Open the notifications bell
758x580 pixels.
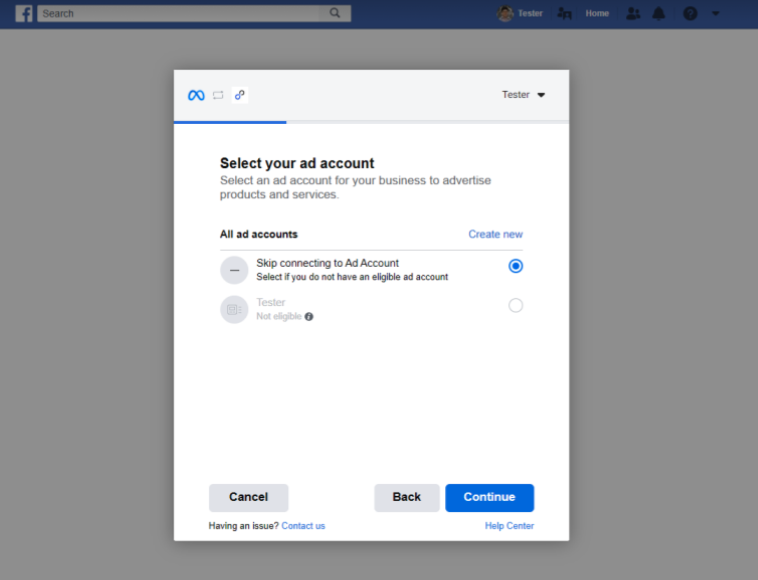click(658, 14)
